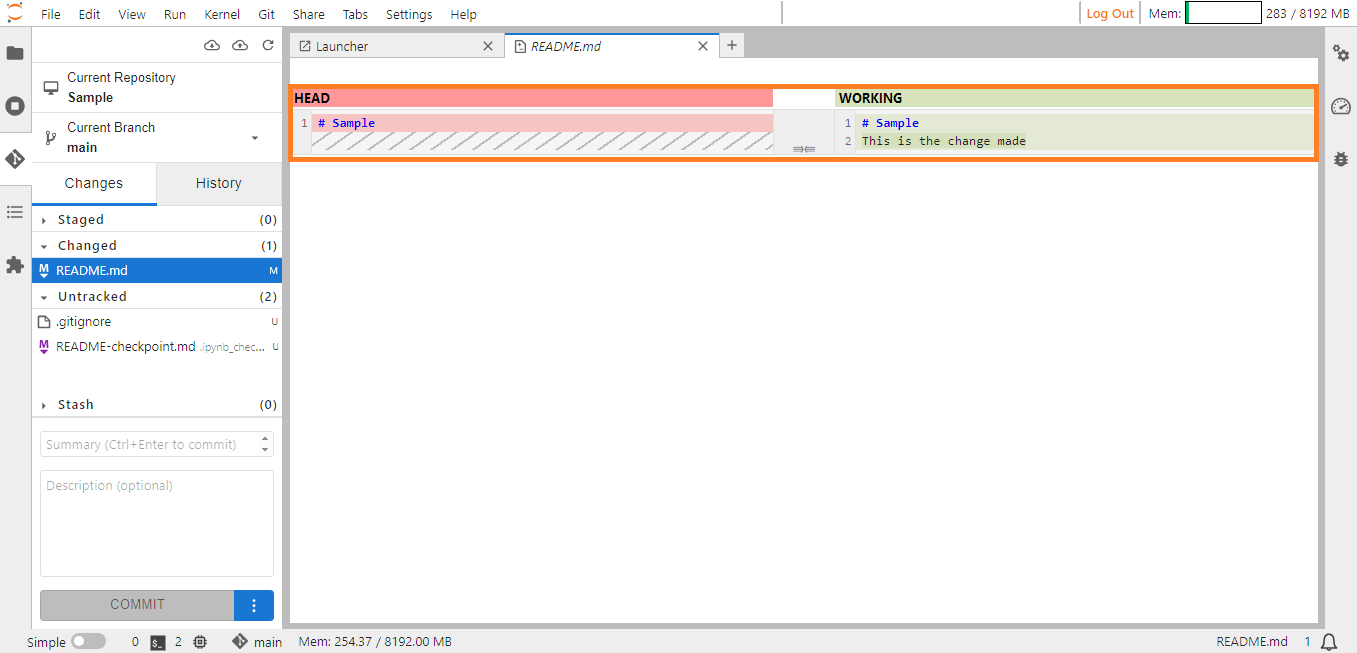This screenshot has height=653, width=1357.
Task: Open the Help menu
Action: 463,14
